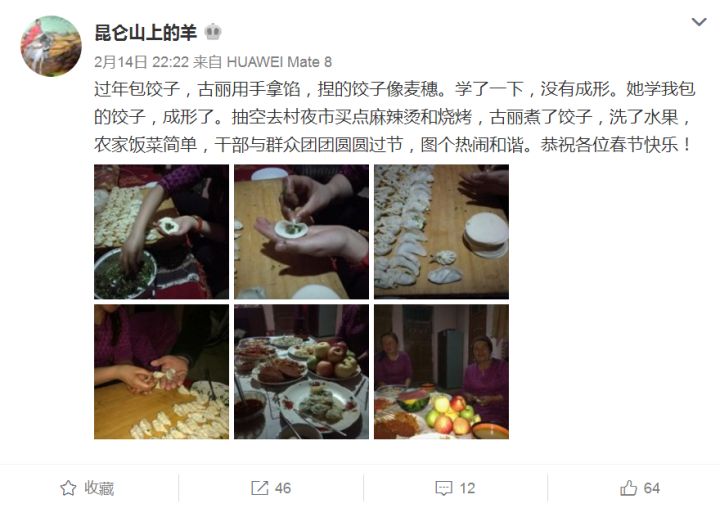Open the photo of dinner table with apples
Viewport: 720px width, 508px height.
click(x=301, y=372)
